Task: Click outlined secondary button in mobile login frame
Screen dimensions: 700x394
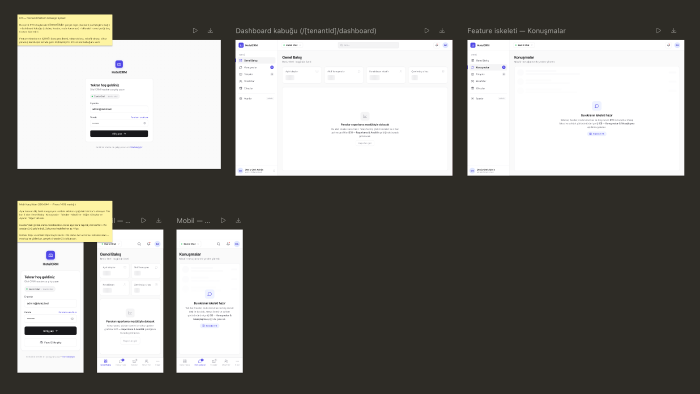Action: point(50,342)
